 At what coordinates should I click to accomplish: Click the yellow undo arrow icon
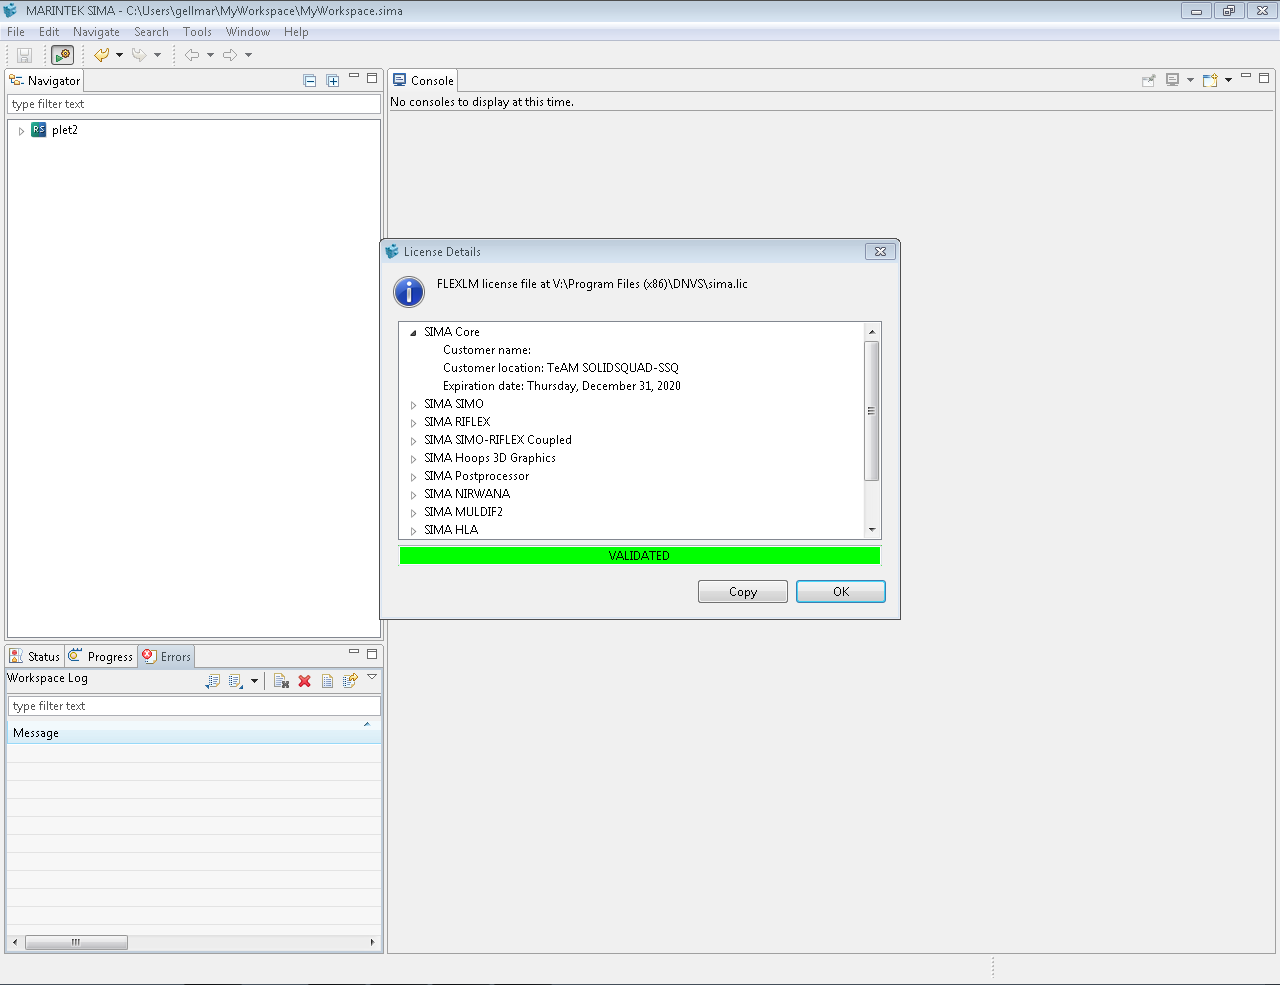[102, 55]
